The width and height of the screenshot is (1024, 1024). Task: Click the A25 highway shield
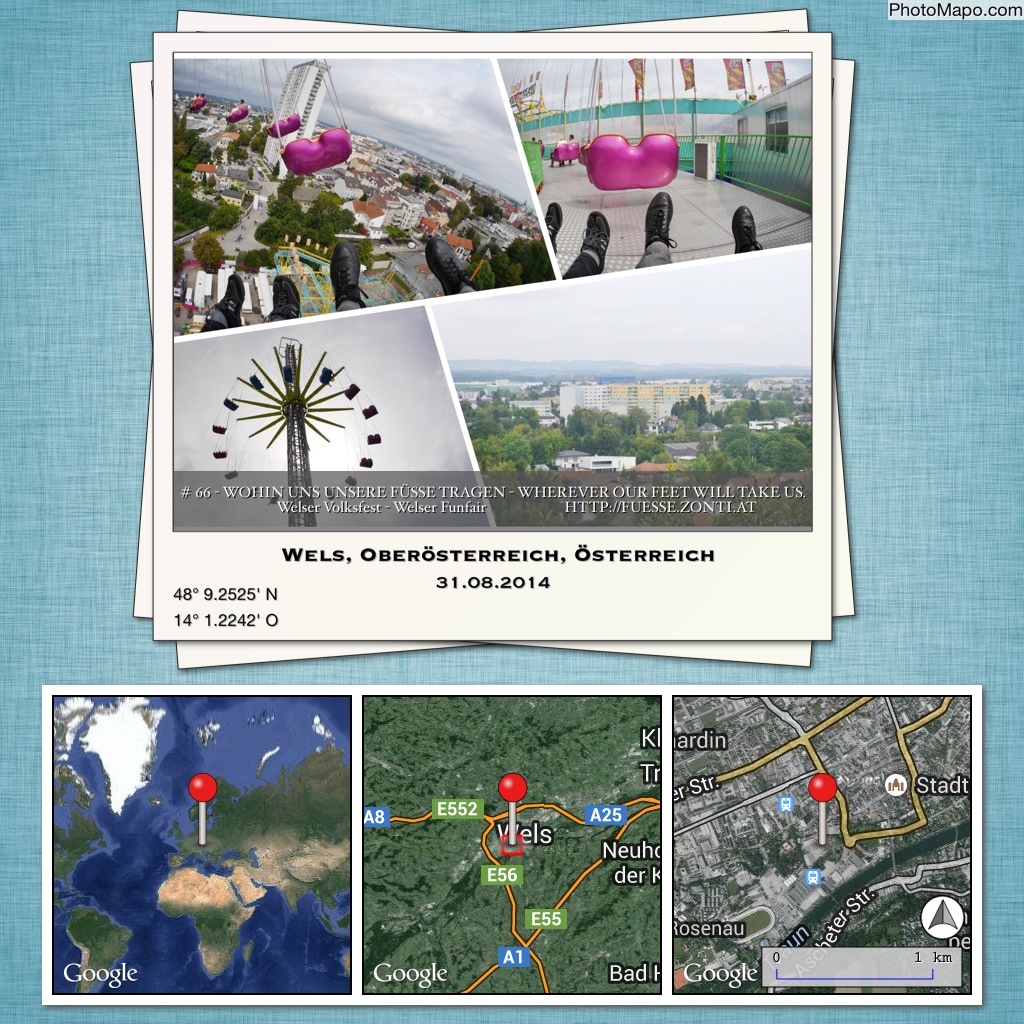606,815
